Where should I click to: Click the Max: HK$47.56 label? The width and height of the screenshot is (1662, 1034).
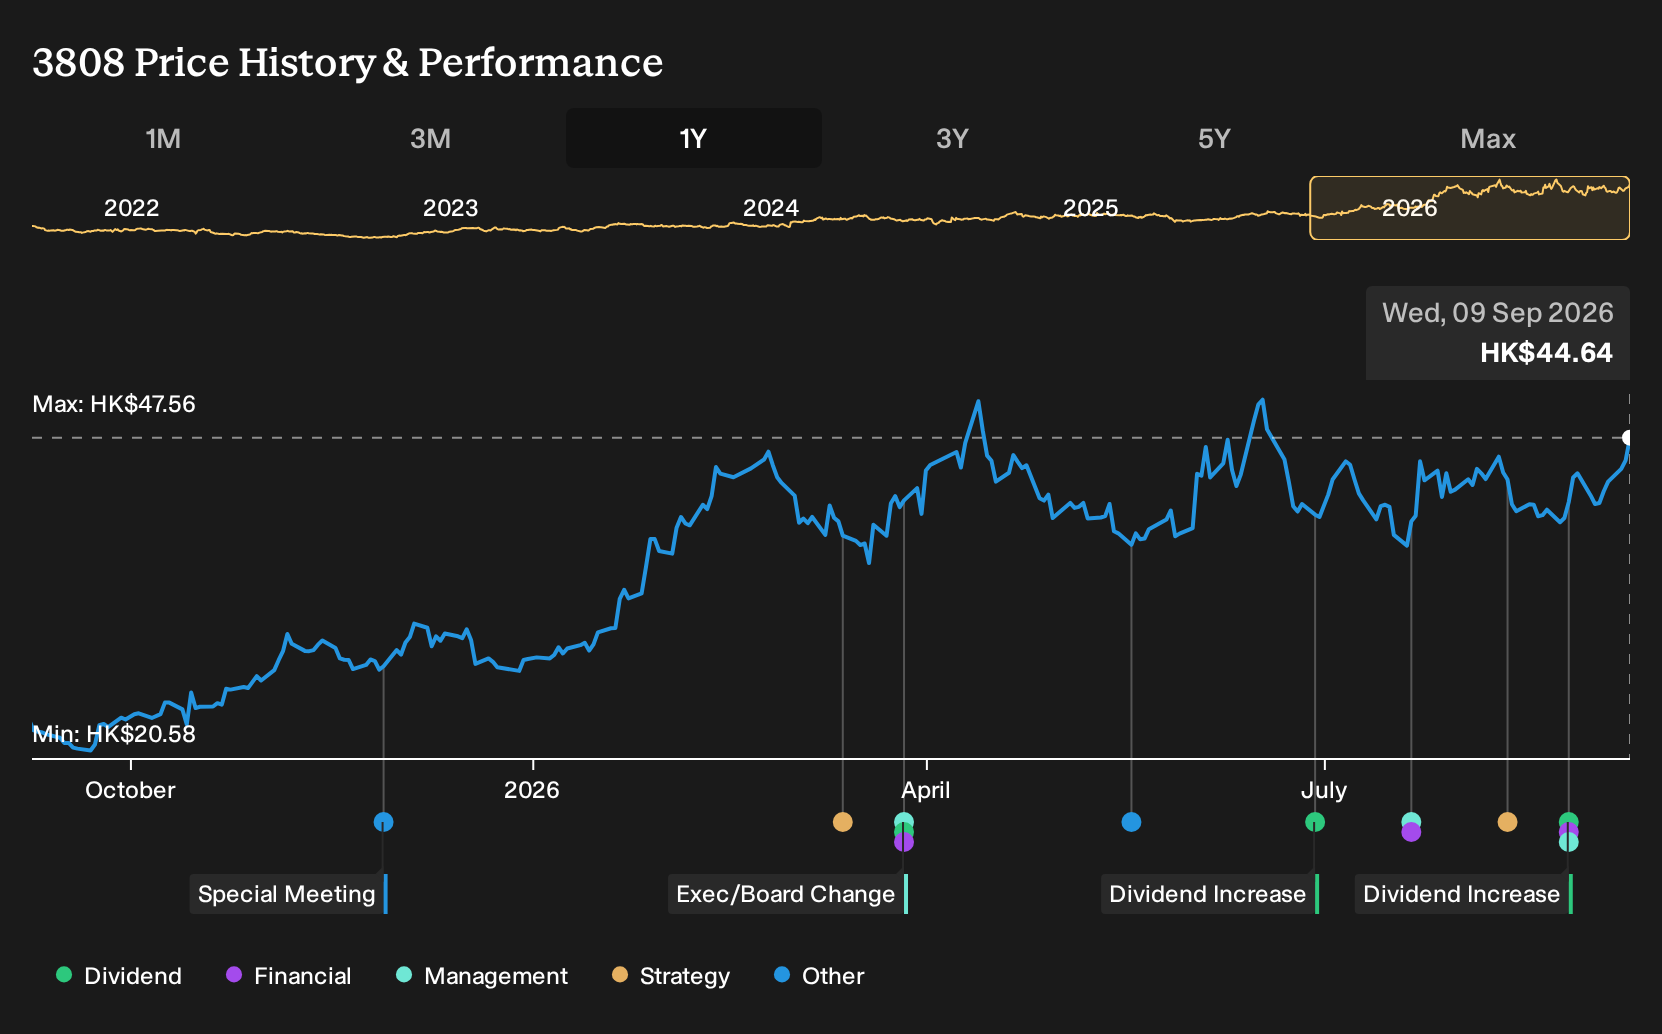(114, 404)
